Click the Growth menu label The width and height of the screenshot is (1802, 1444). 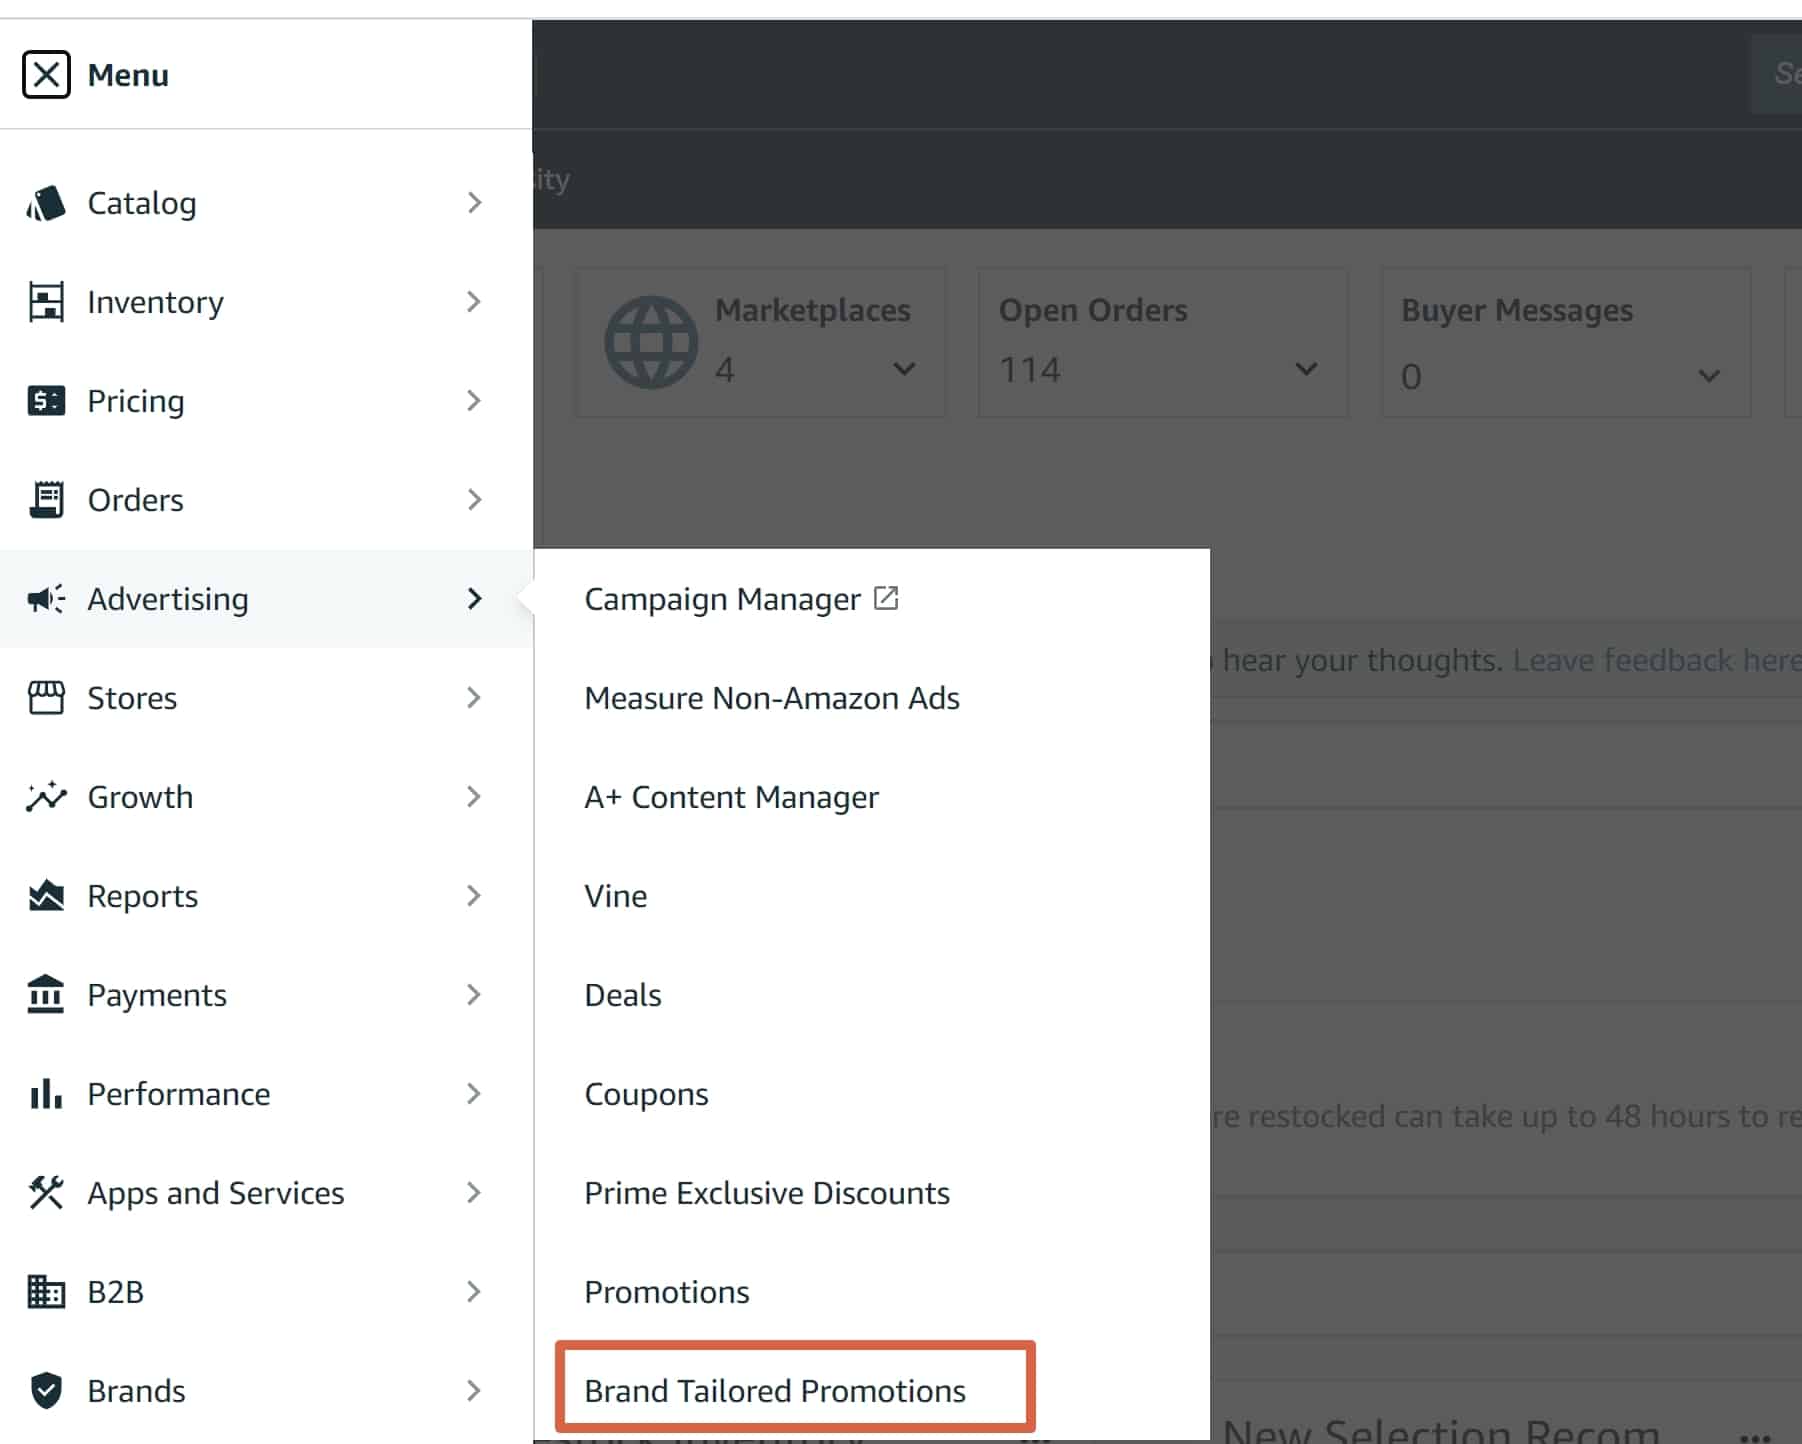click(x=140, y=797)
